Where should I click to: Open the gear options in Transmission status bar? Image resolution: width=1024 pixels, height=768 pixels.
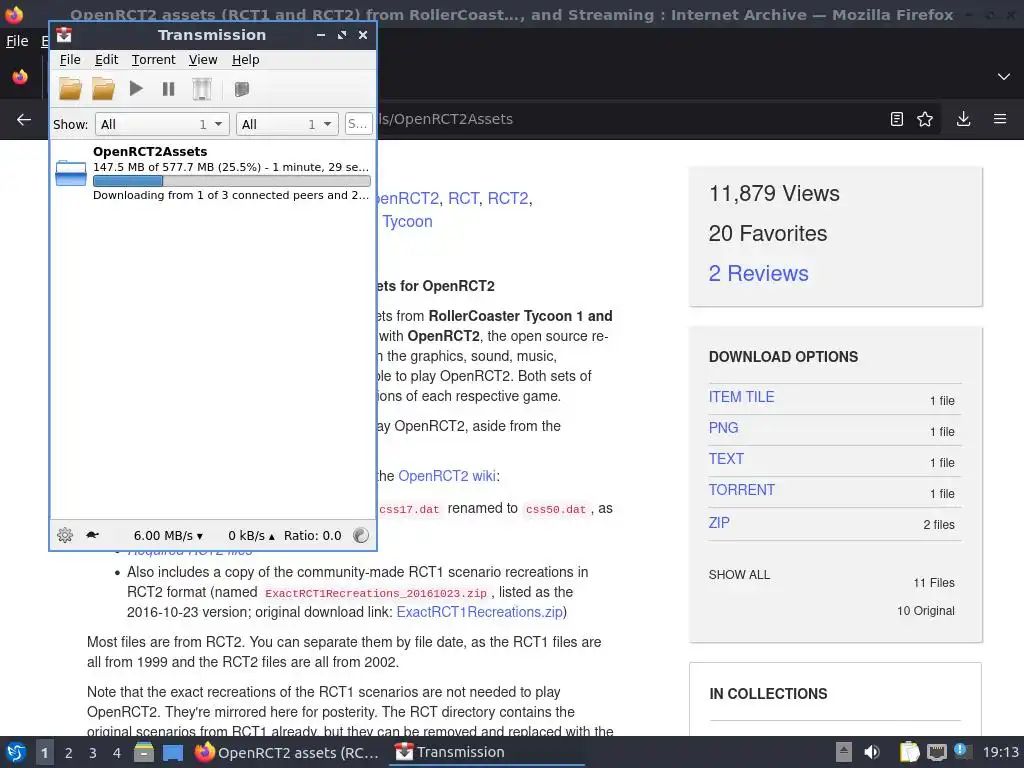pyautogui.click(x=65, y=535)
